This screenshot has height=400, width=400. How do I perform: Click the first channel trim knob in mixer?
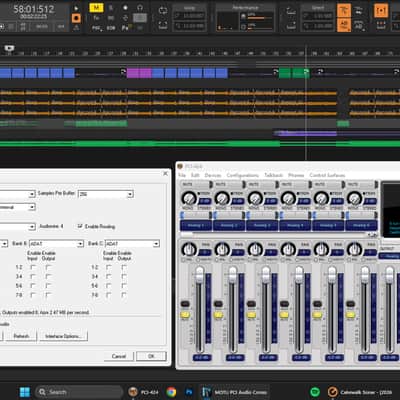pos(189,198)
